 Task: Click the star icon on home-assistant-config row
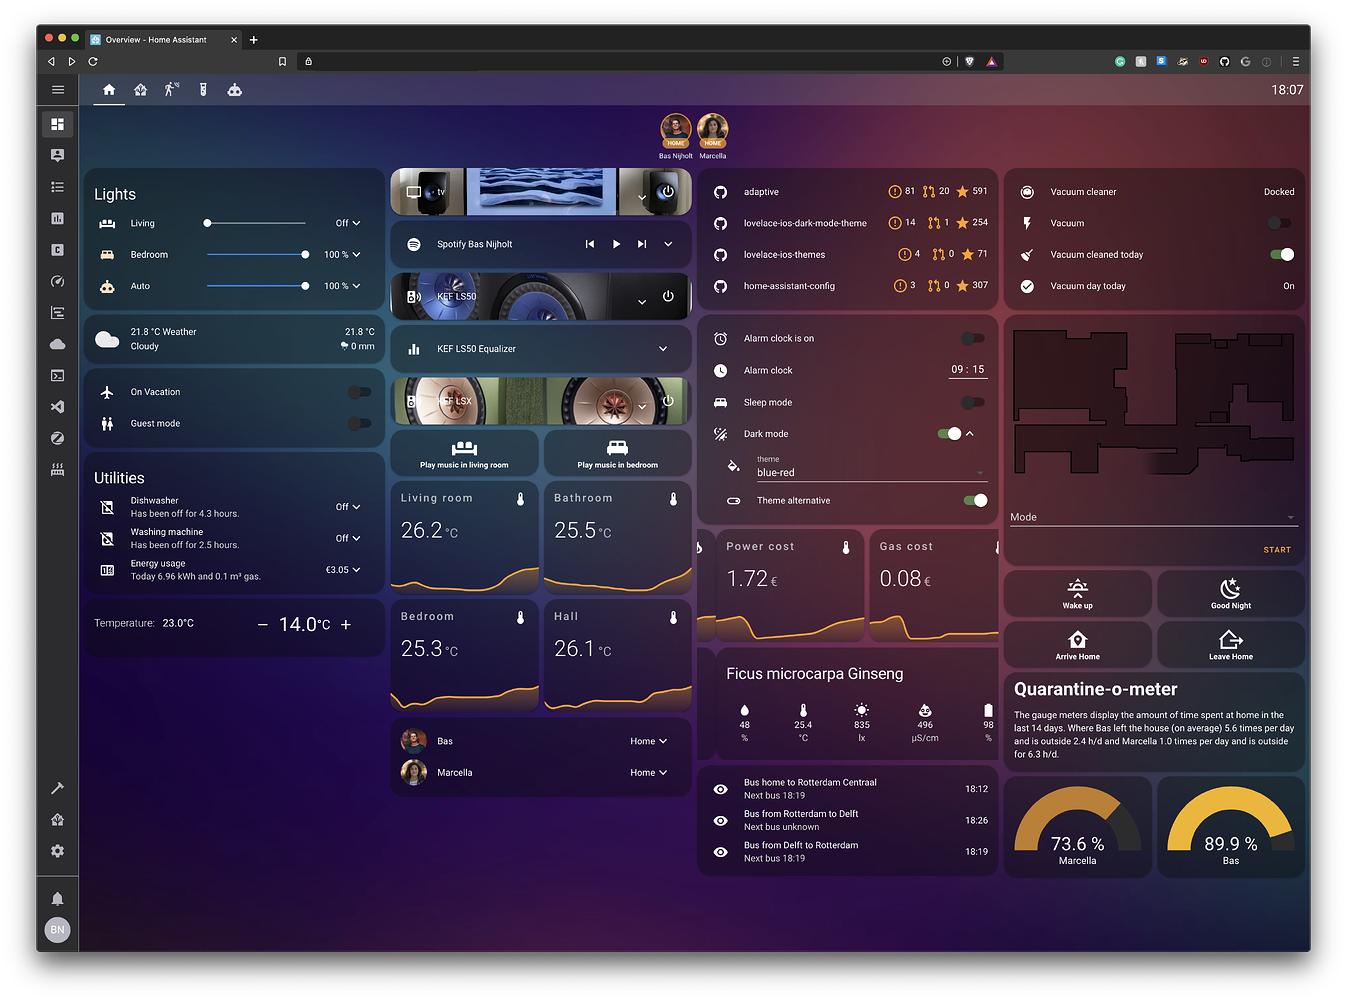962,286
